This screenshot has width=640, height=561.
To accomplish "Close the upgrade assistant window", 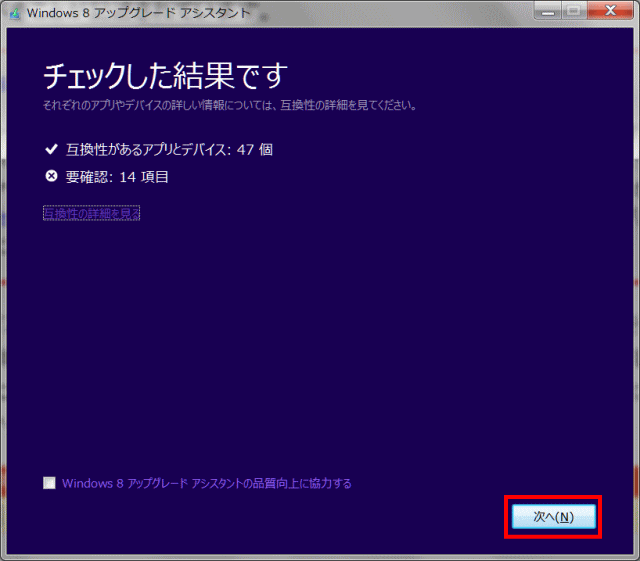I will [611, 11].
